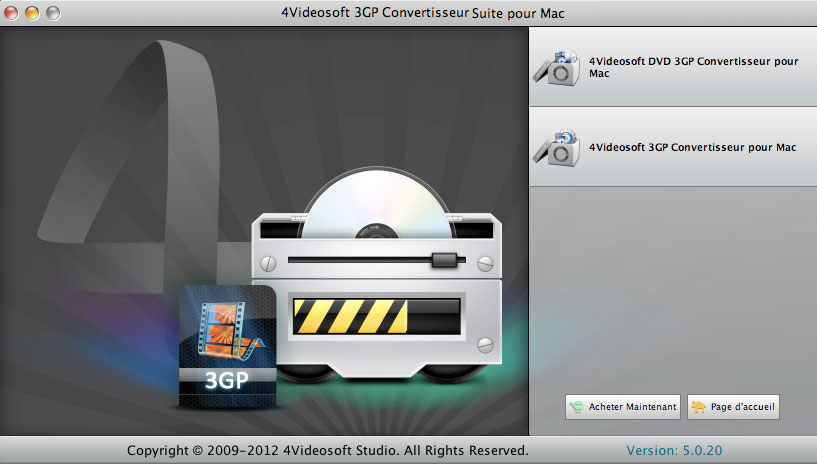
Task: Click the yellow striped progress bar
Action: (348, 319)
